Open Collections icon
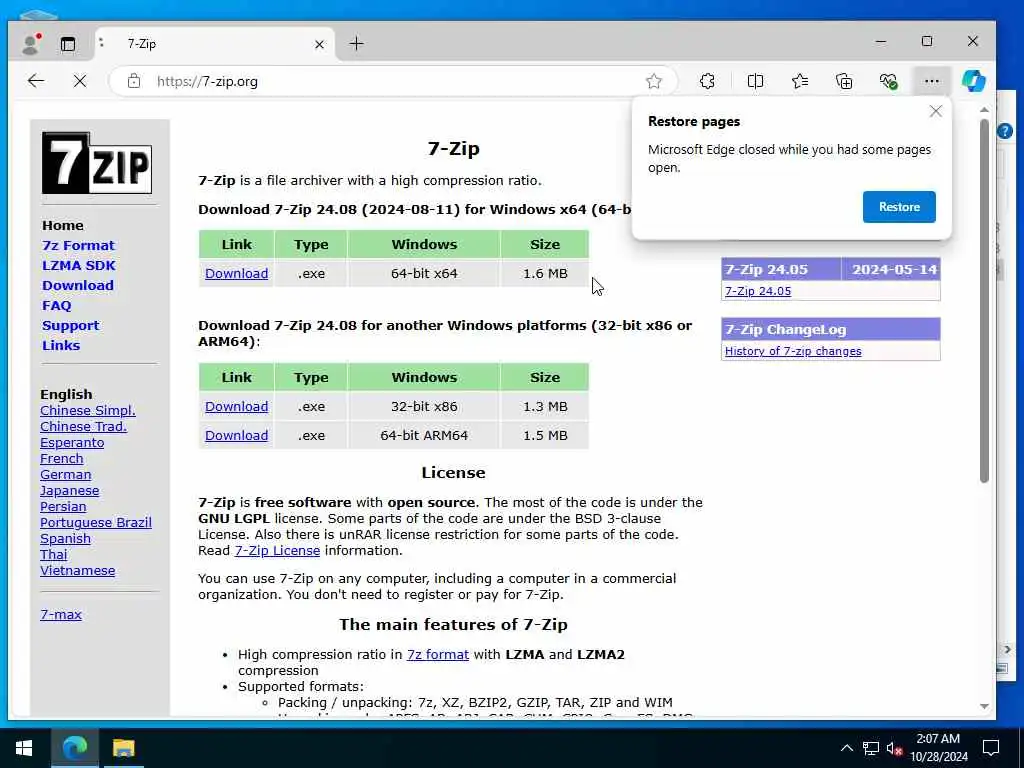Viewport: 1024px width, 768px height. (844, 81)
